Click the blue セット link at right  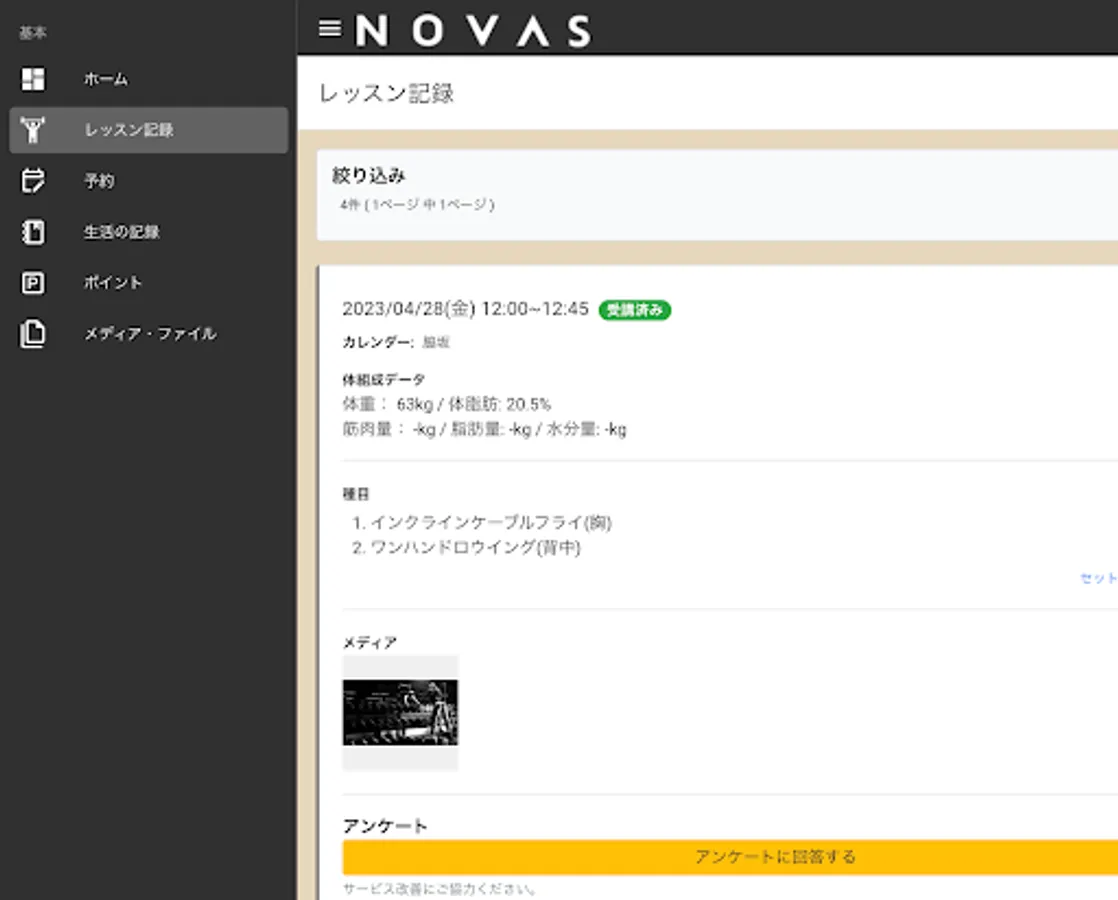point(1099,578)
